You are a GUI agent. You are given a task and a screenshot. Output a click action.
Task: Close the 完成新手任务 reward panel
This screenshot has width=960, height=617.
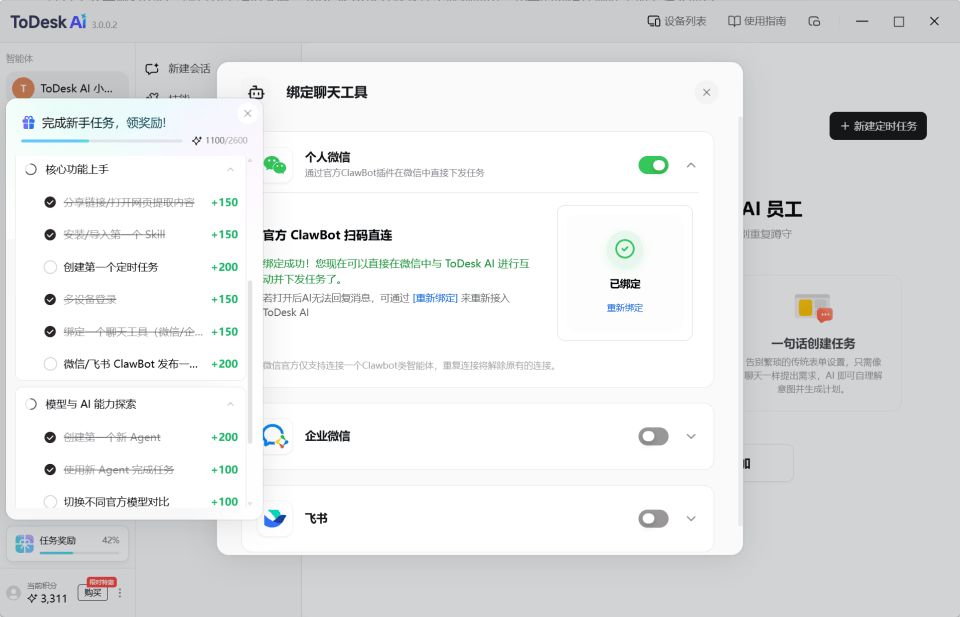[x=247, y=113]
